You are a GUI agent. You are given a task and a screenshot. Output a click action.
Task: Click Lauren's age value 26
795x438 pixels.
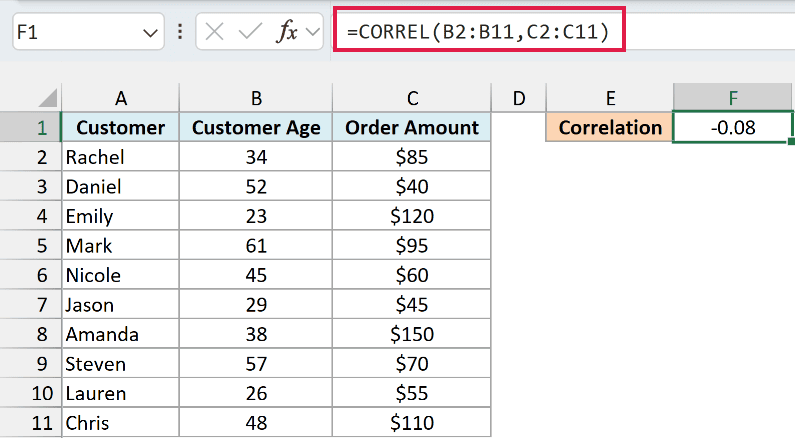click(x=256, y=393)
